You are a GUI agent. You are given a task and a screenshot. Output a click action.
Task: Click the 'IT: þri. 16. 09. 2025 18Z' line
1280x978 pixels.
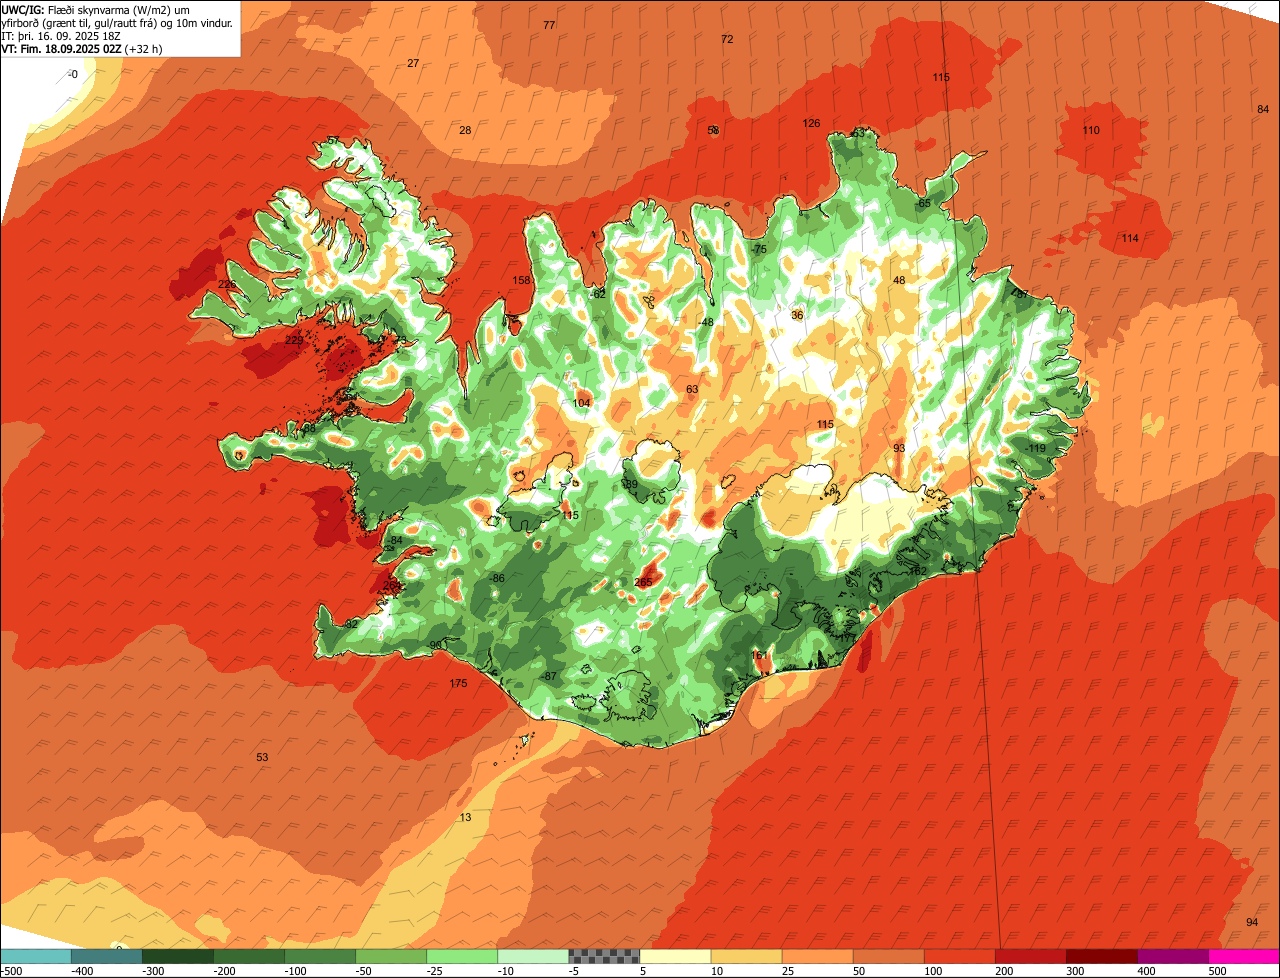62,35
